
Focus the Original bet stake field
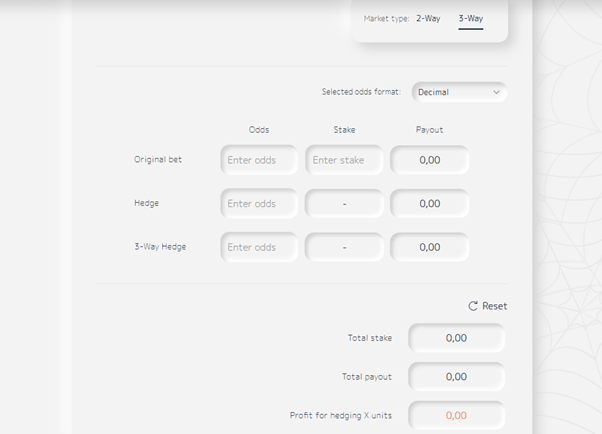click(344, 160)
